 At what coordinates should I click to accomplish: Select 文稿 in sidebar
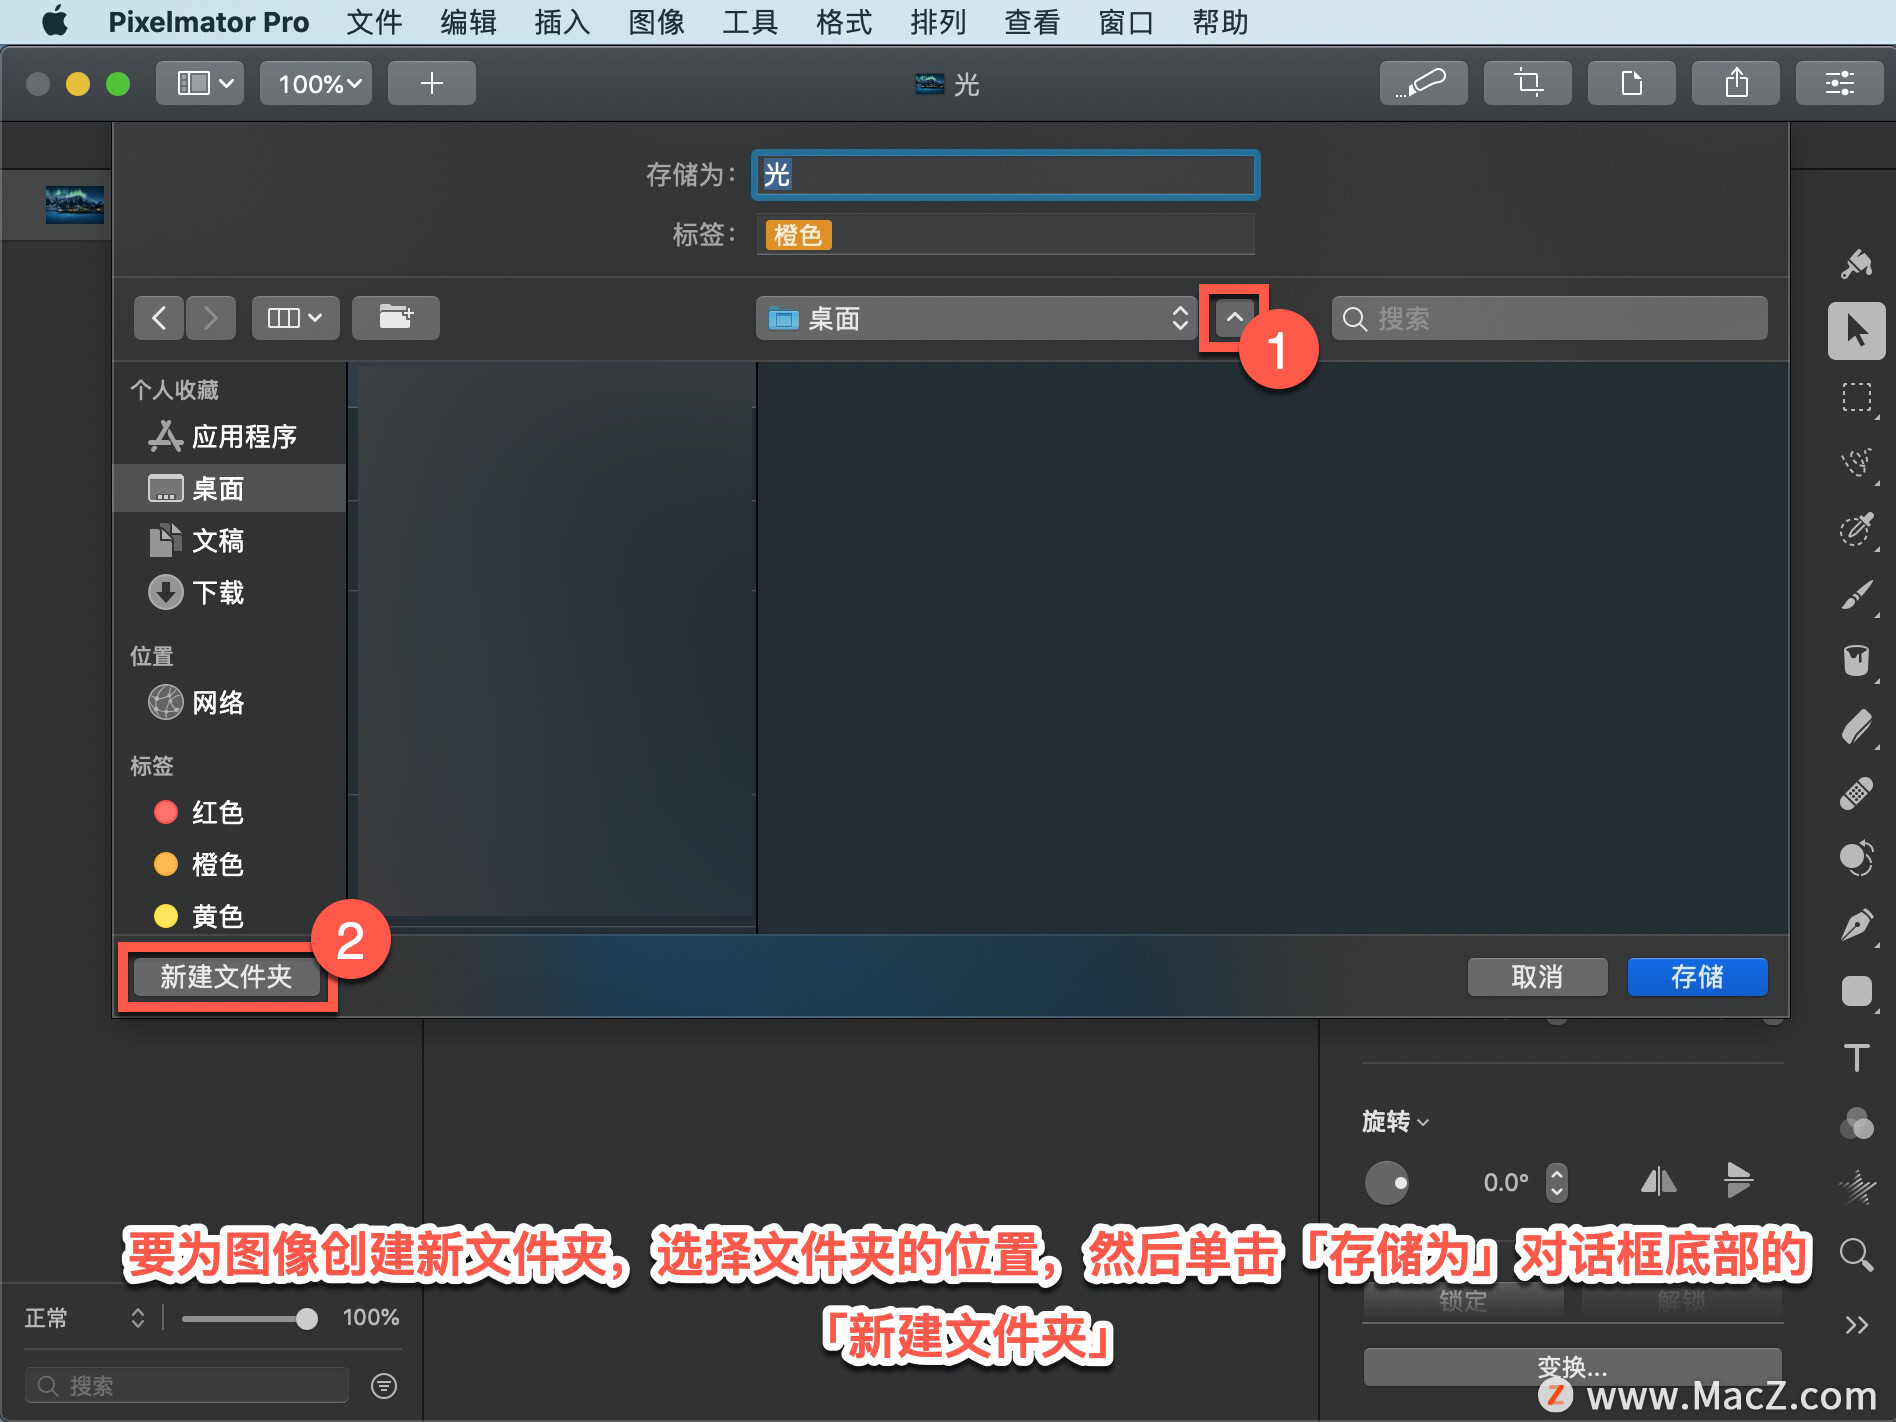[x=230, y=541]
